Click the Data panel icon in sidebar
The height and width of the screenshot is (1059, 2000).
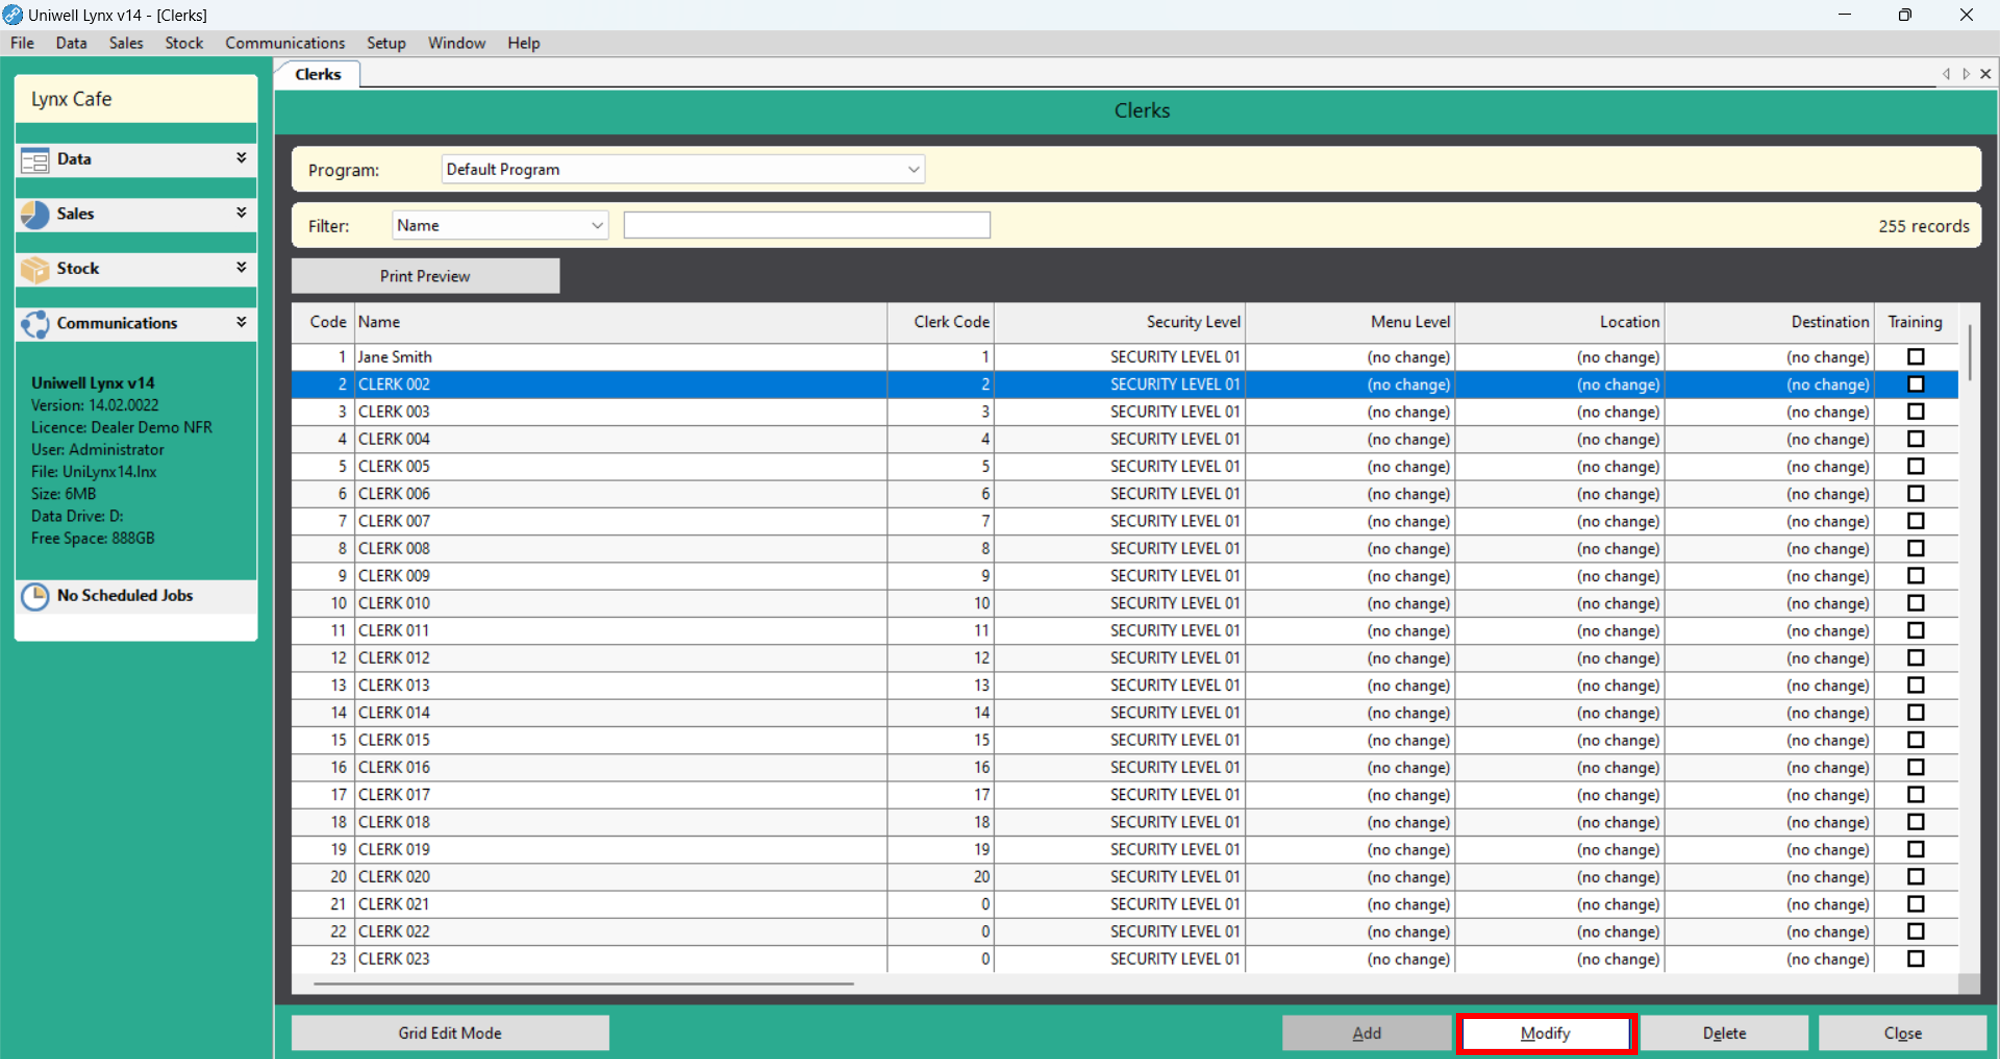35,160
